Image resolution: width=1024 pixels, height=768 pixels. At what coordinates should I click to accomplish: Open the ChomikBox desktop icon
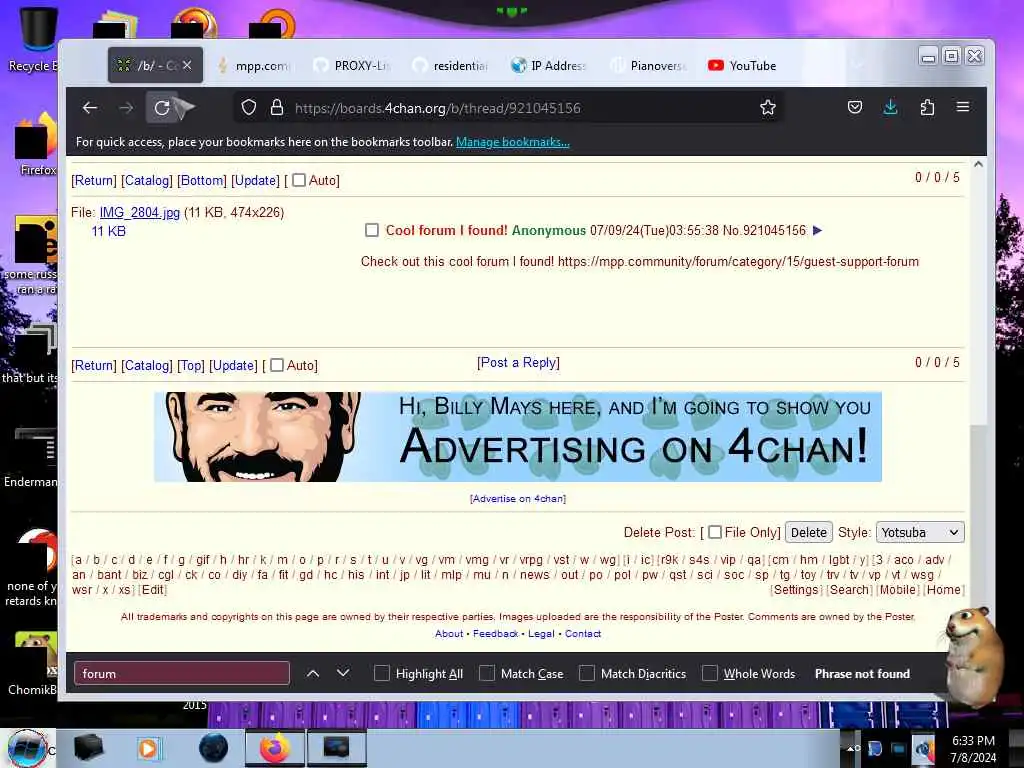tap(33, 663)
